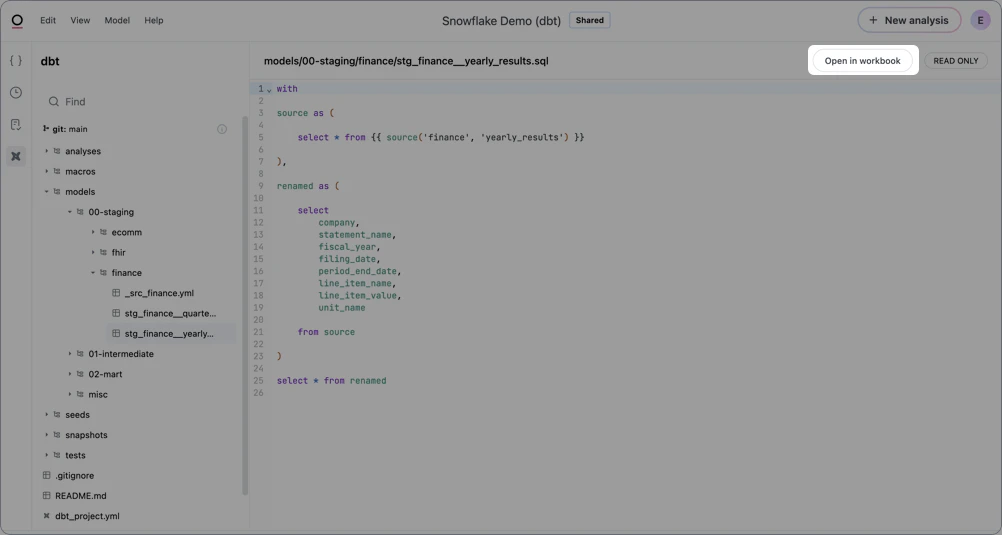Click the file tree vertical scrollbar
1002x535 pixels.
(245, 306)
